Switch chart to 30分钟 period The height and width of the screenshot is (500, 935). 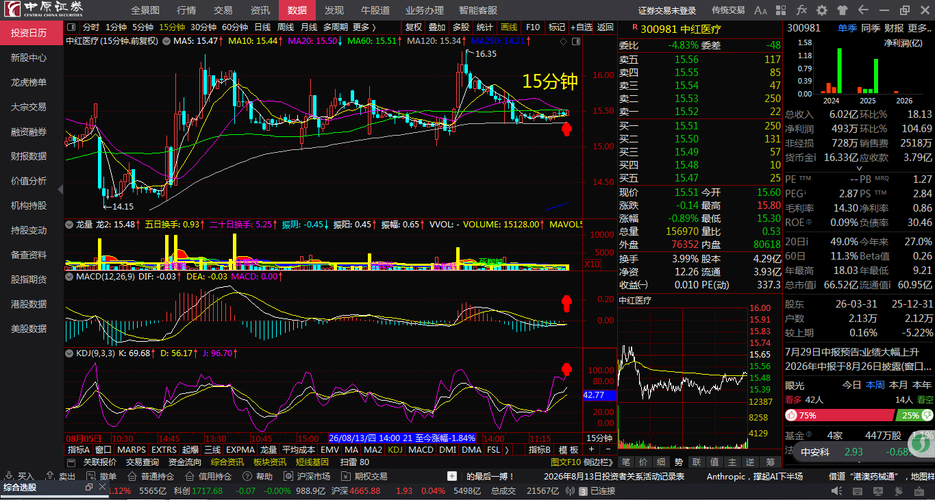coord(203,27)
